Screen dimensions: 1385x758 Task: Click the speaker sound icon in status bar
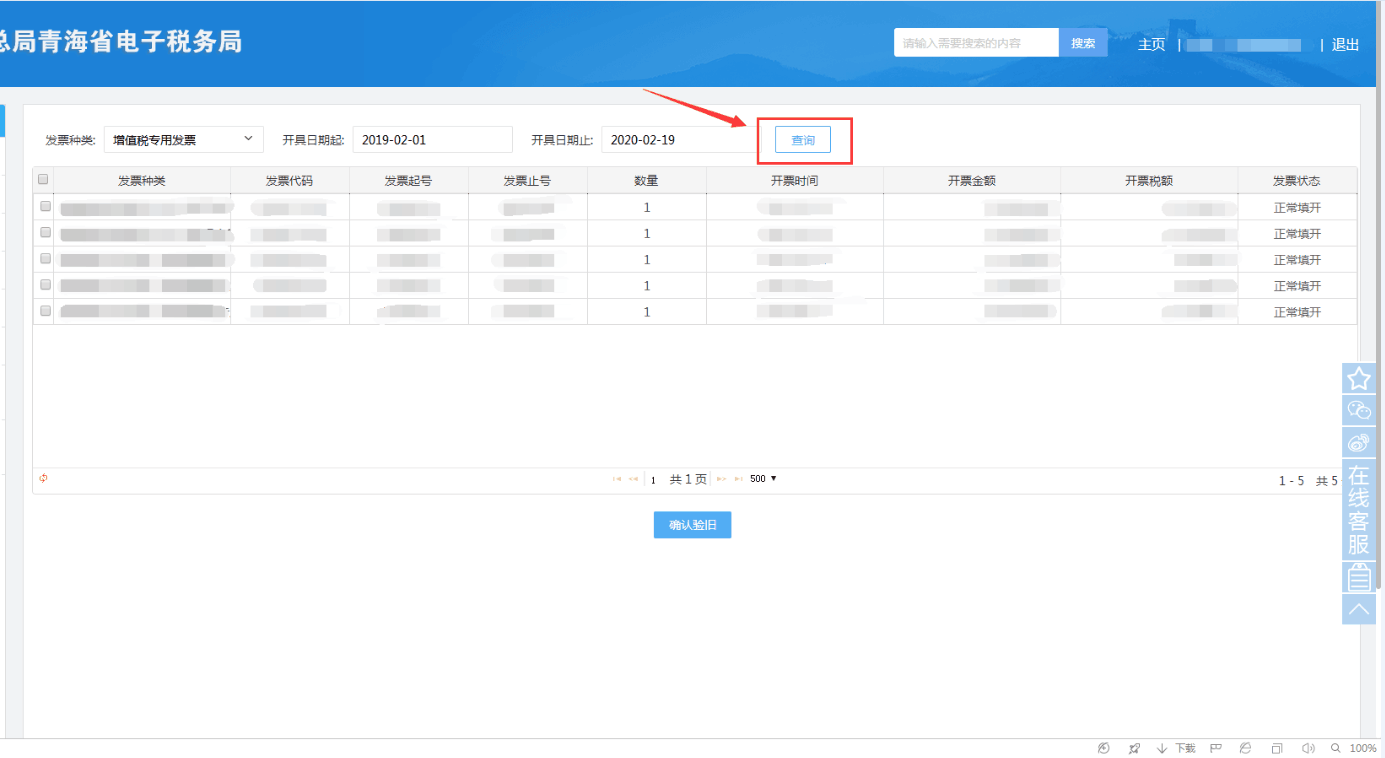(x=1308, y=748)
